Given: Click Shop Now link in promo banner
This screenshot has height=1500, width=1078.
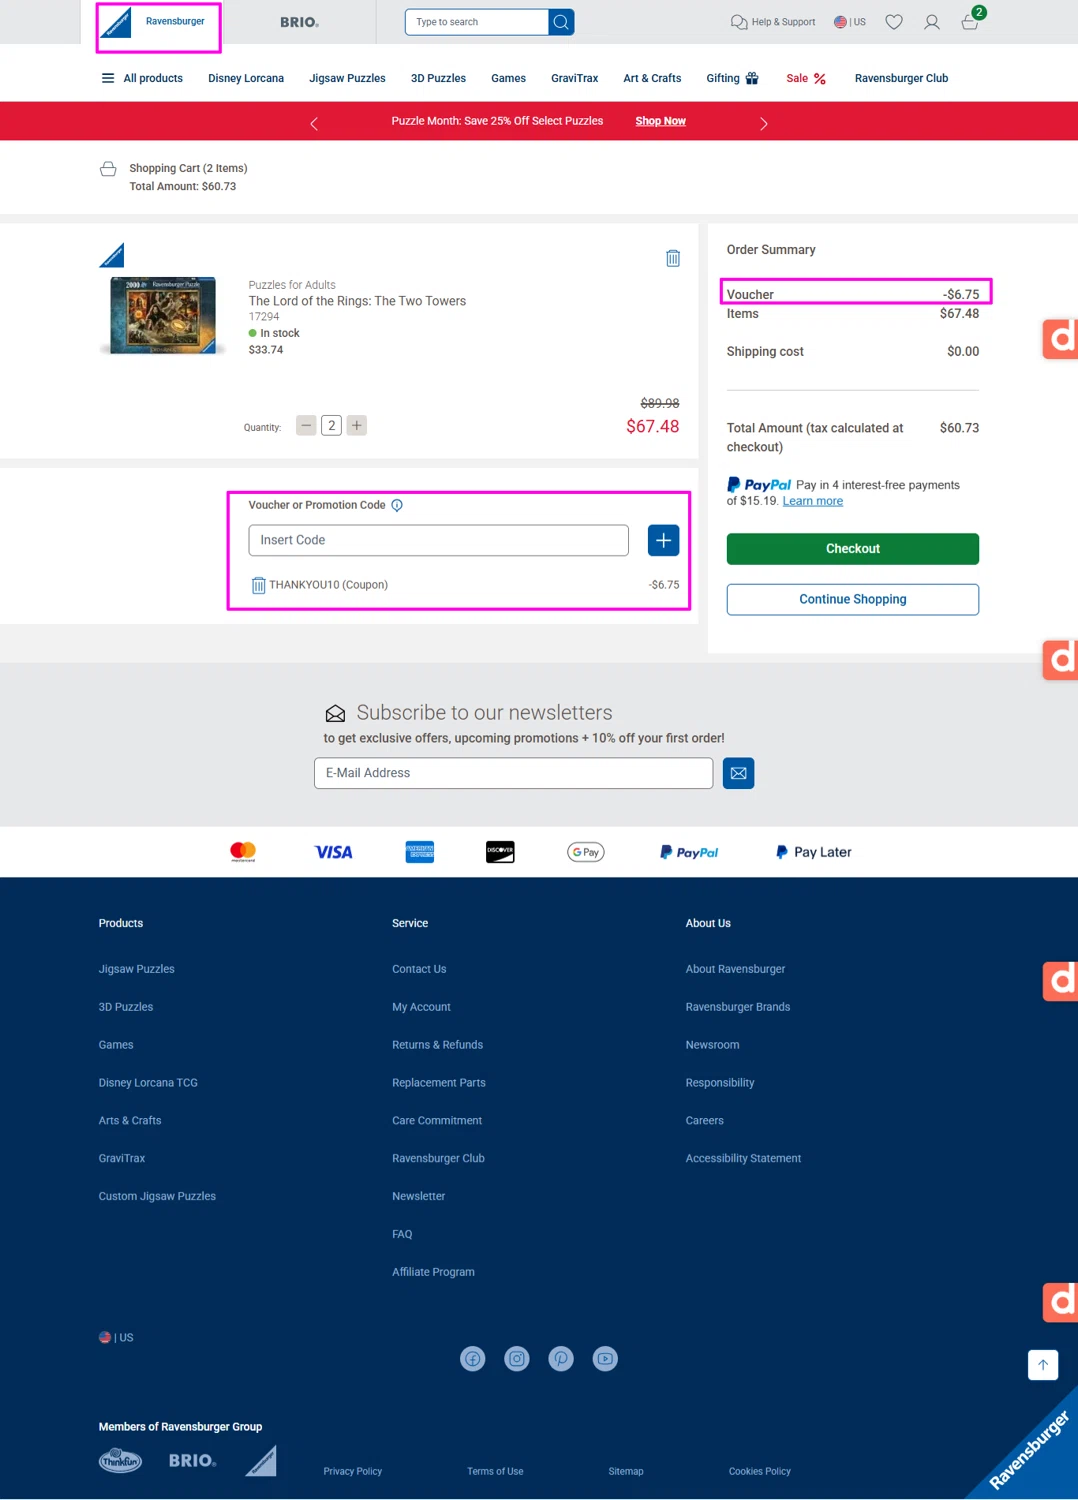Looking at the screenshot, I should pyautogui.click(x=660, y=121).
